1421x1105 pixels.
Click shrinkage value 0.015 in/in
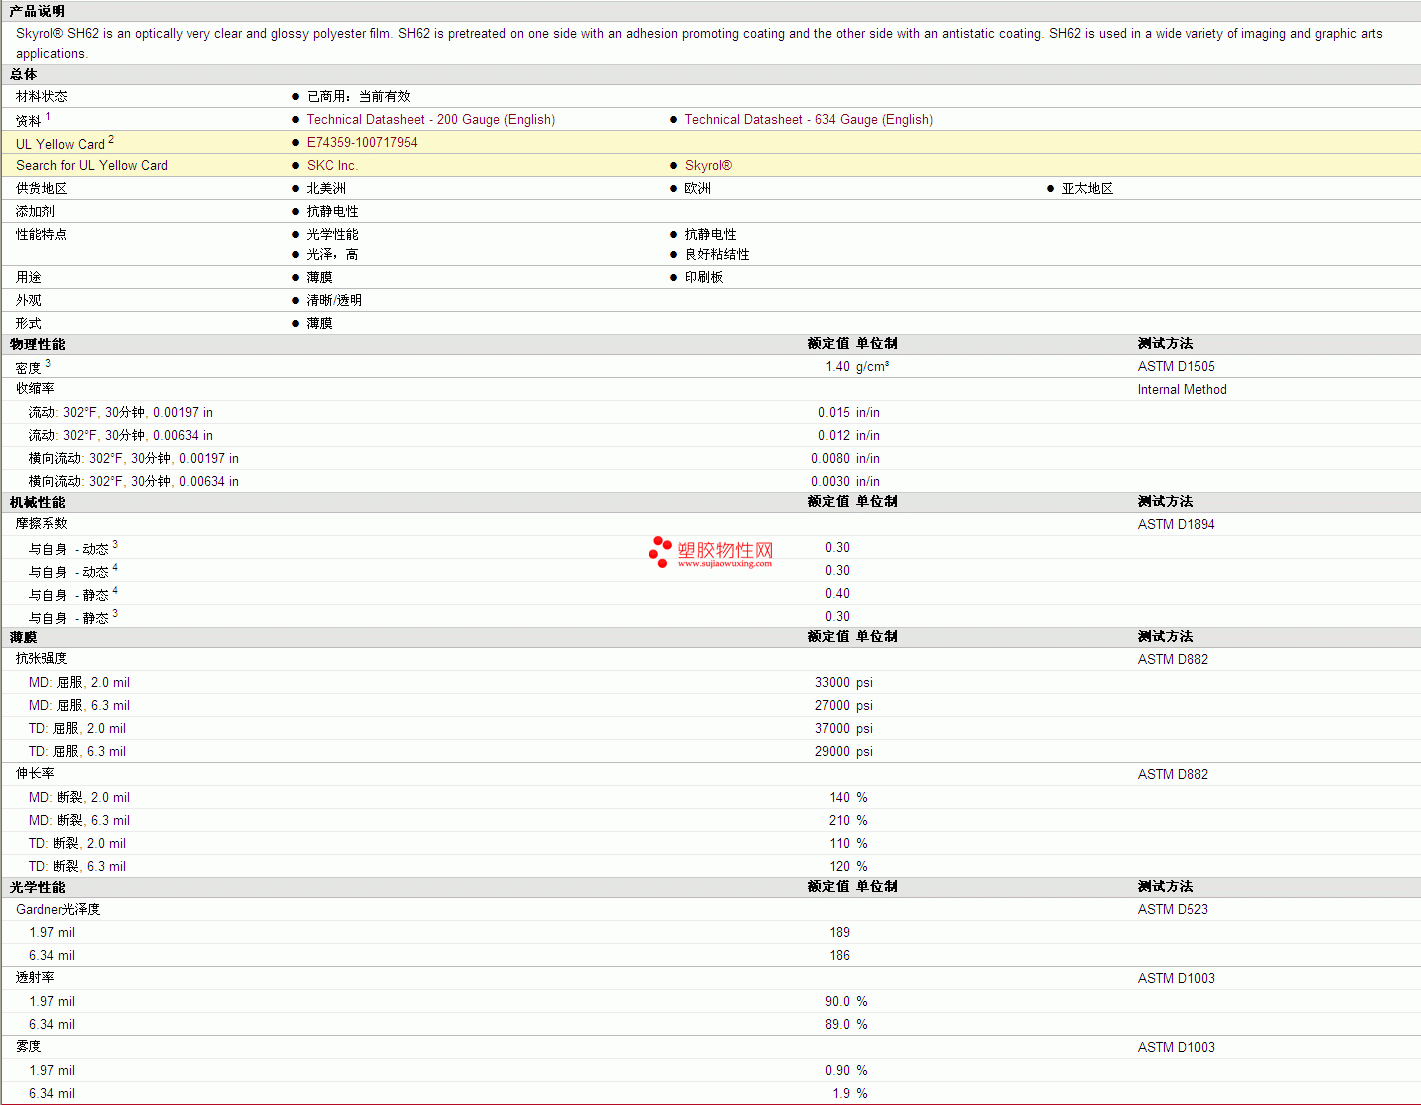[x=848, y=412]
